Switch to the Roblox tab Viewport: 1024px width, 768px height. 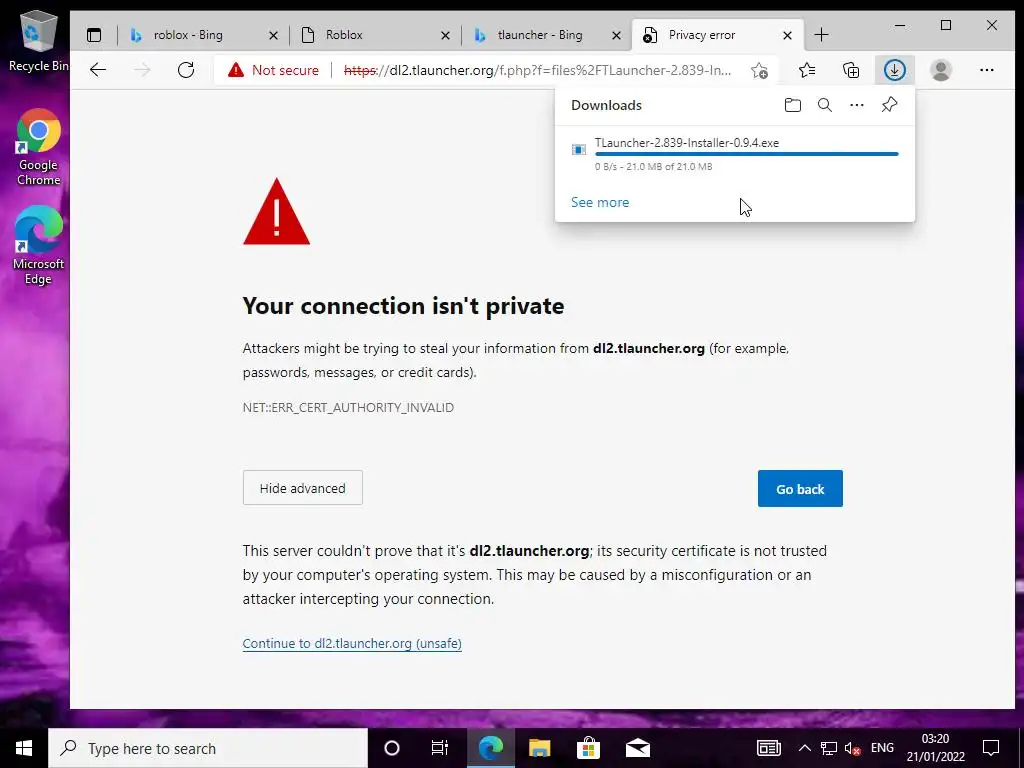344,35
